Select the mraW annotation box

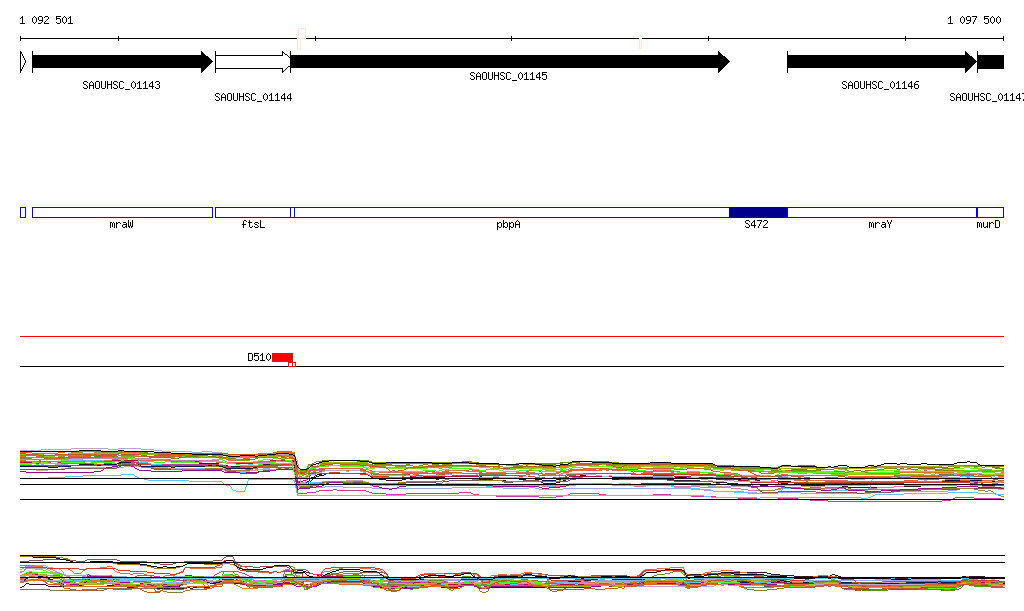(x=122, y=212)
